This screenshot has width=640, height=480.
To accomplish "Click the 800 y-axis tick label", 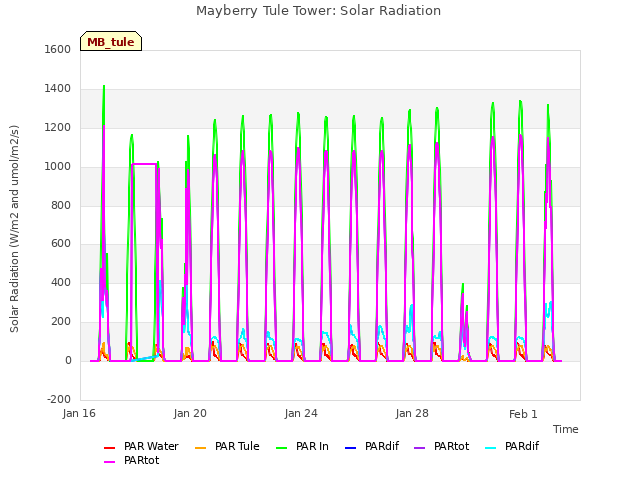I will pos(61,205).
